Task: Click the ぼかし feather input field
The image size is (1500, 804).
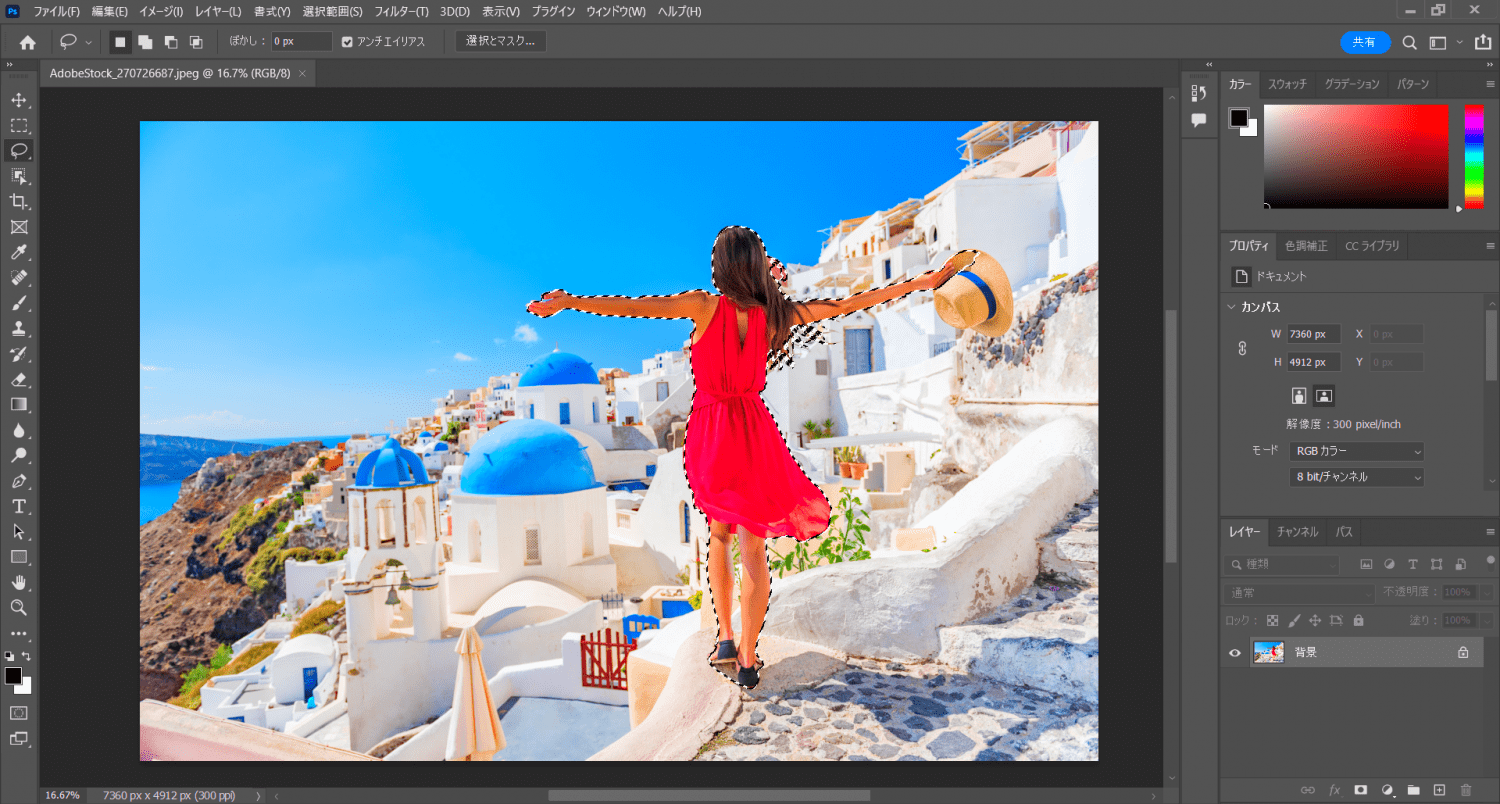Action: pos(302,41)
